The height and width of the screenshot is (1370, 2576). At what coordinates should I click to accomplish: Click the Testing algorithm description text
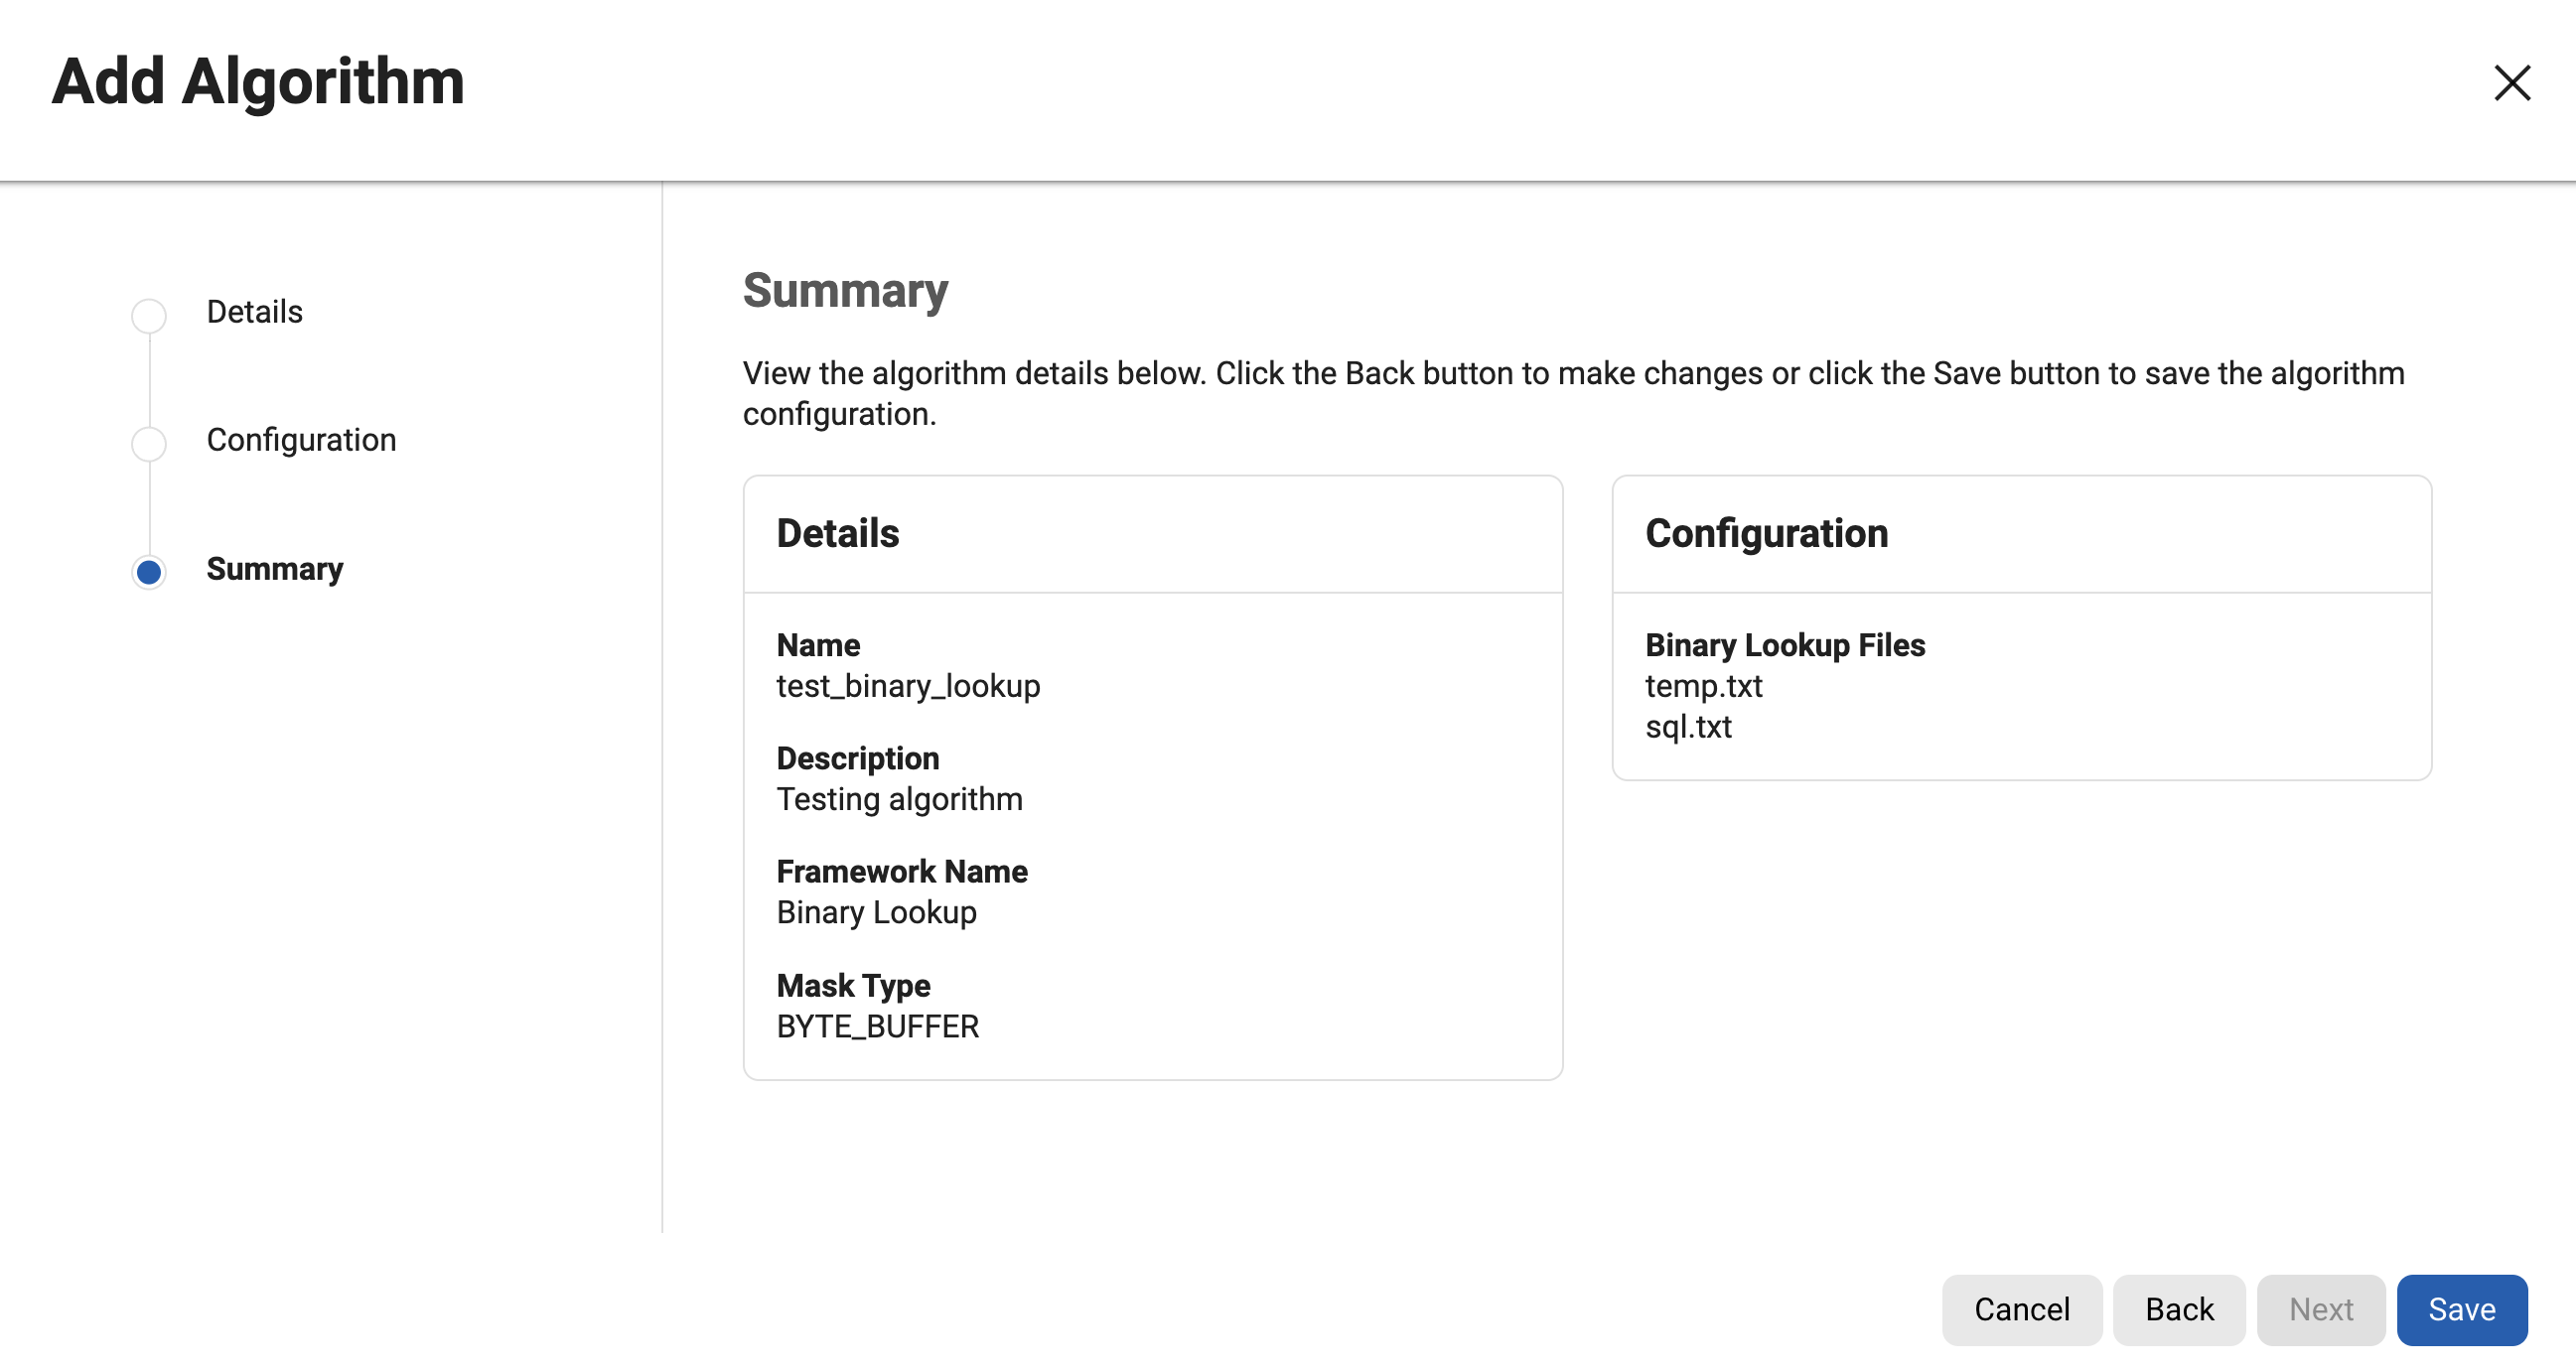pos(899,799)
